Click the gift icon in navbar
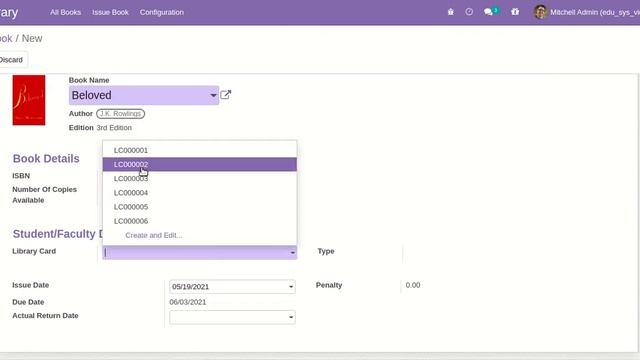The image size is (640, 360). click(515, 12)
